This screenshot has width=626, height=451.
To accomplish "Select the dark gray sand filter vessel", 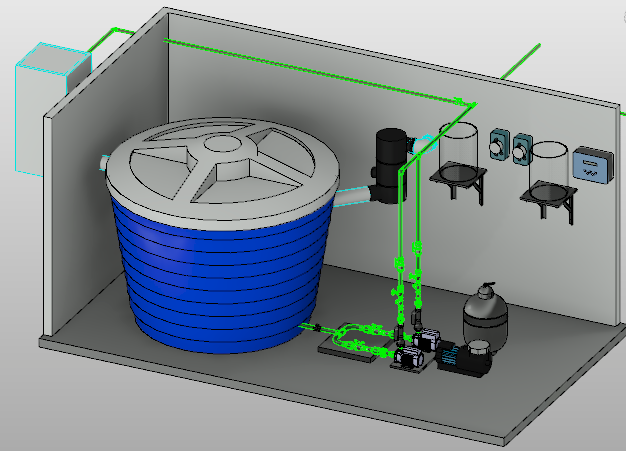I will coord(487,313).
